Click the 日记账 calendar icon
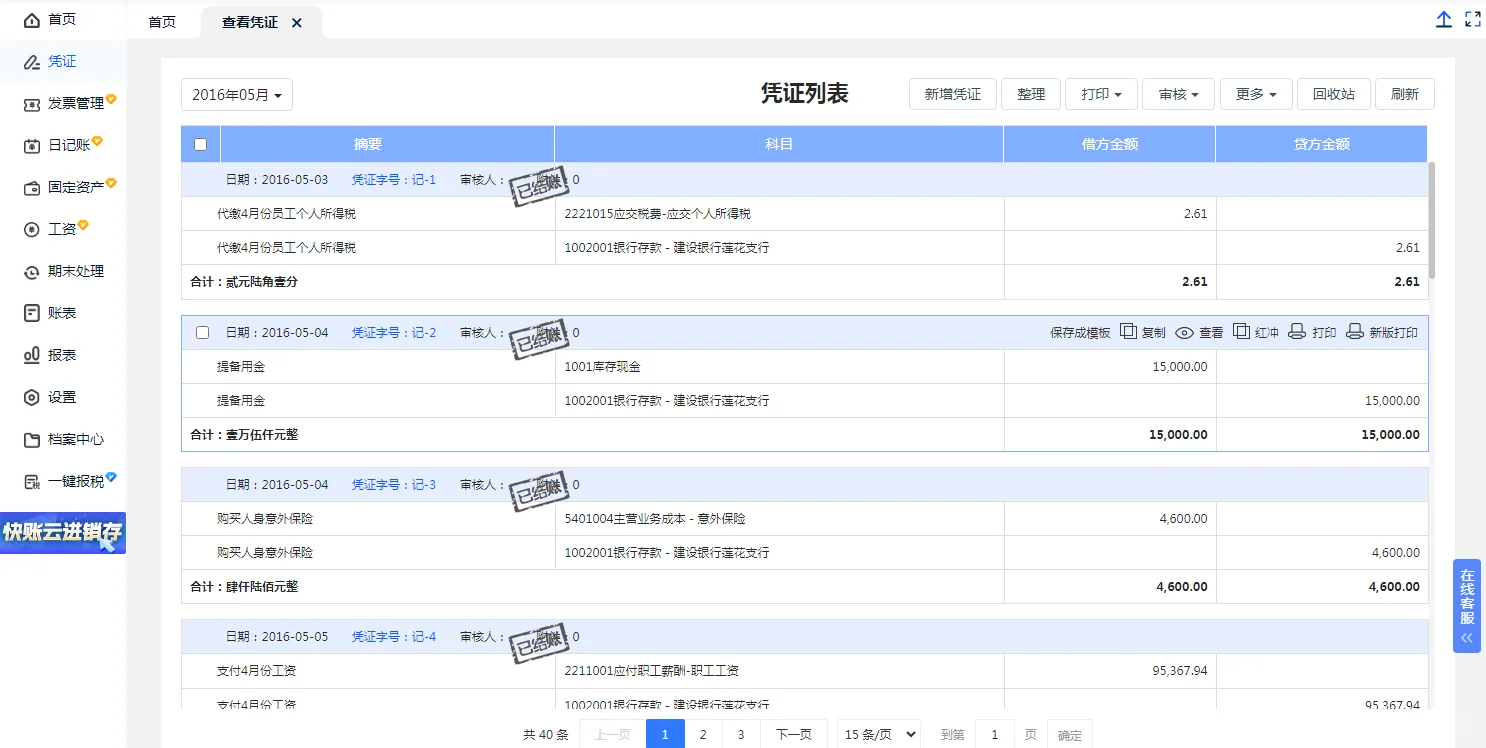Viewport: 1486px width, 748px height. 32,145
